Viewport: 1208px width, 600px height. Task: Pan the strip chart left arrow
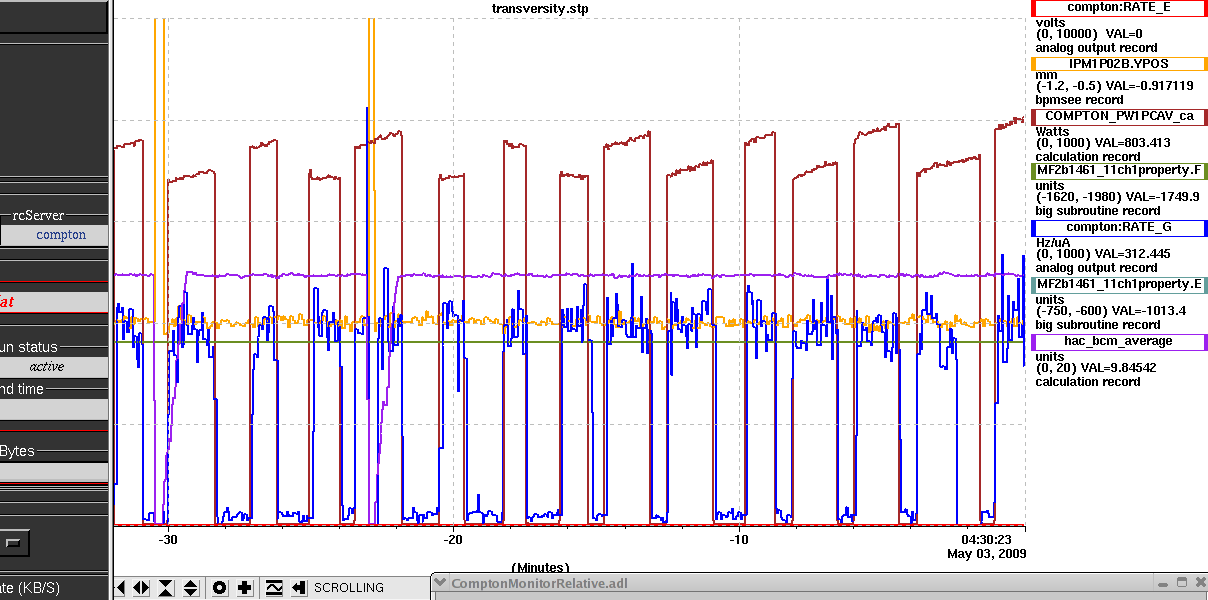121,588
